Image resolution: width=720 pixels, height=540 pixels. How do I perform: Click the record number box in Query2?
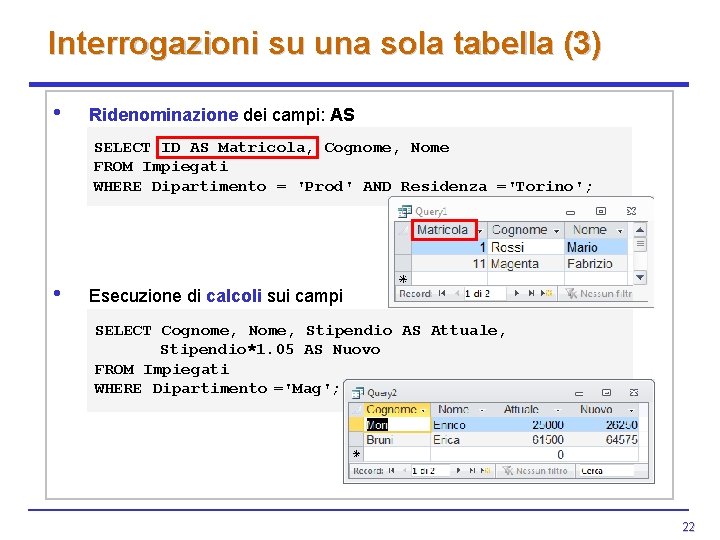tap(429, 471)
